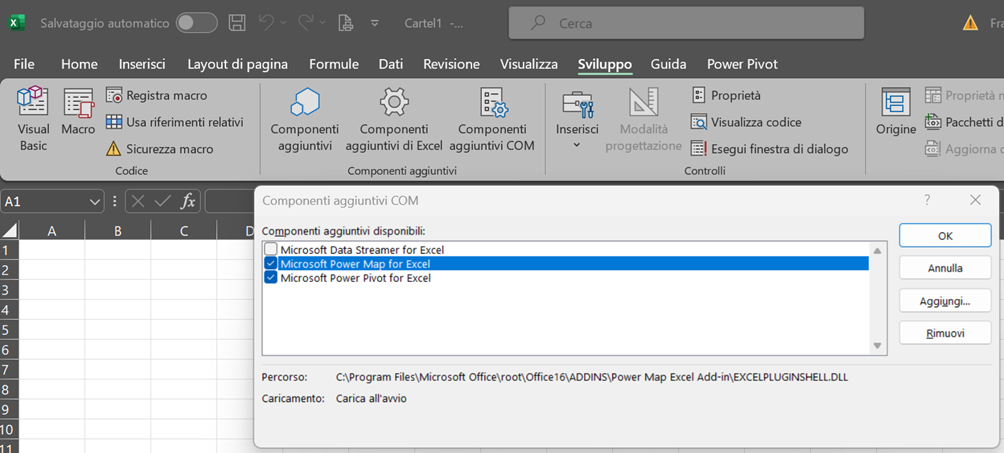Screen dimensions: 1004x453
Task: Click the warning triangle in title bar
Action: [970, 23]
